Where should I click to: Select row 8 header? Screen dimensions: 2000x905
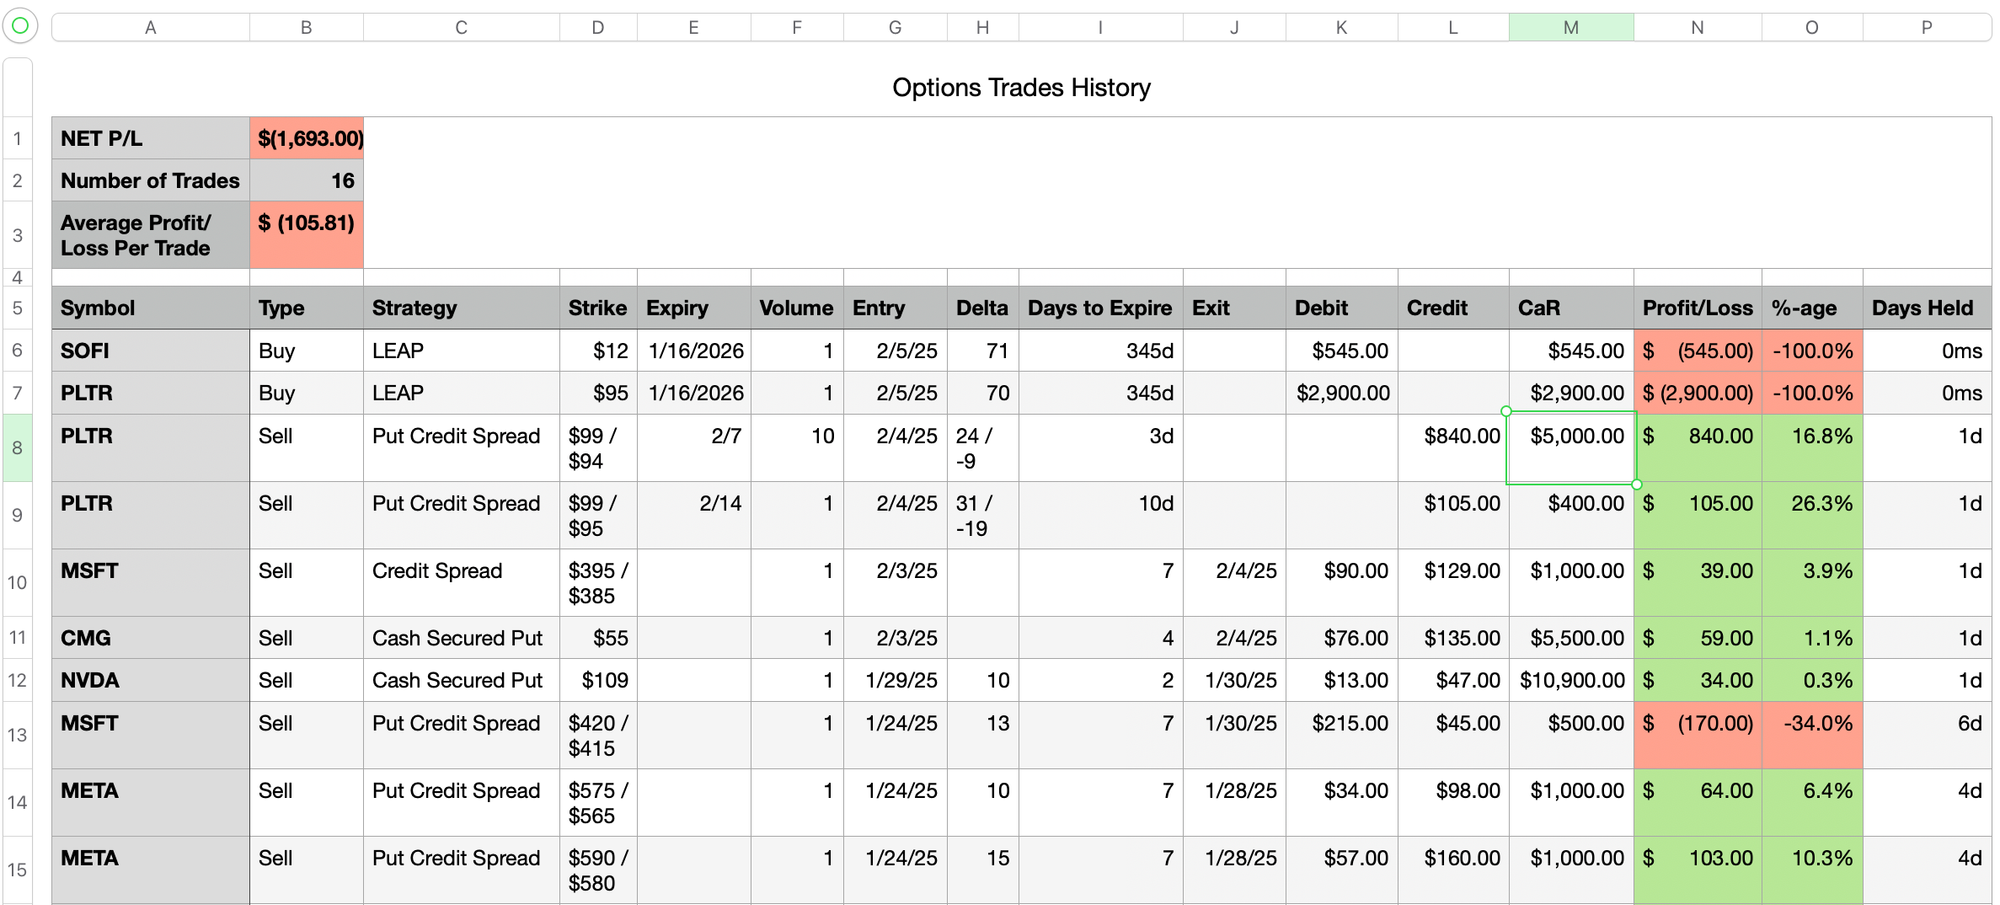[x=17, y=448]
